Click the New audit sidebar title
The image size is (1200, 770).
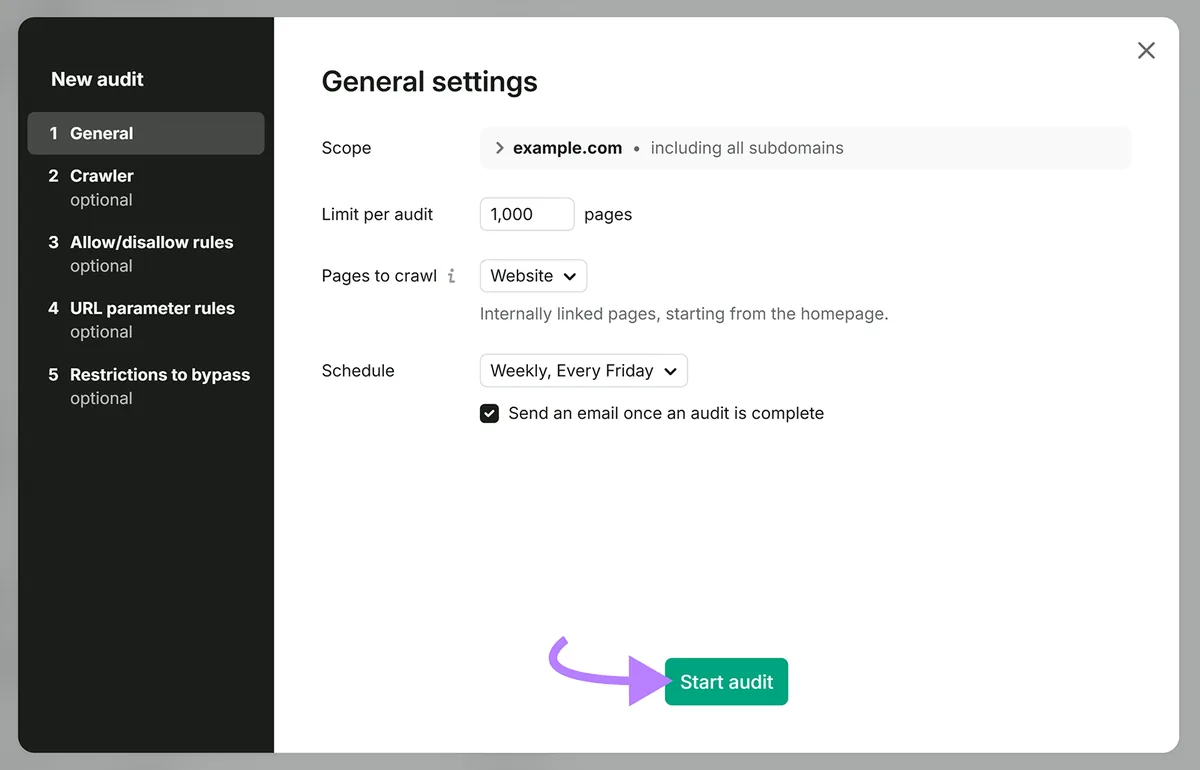97,79
